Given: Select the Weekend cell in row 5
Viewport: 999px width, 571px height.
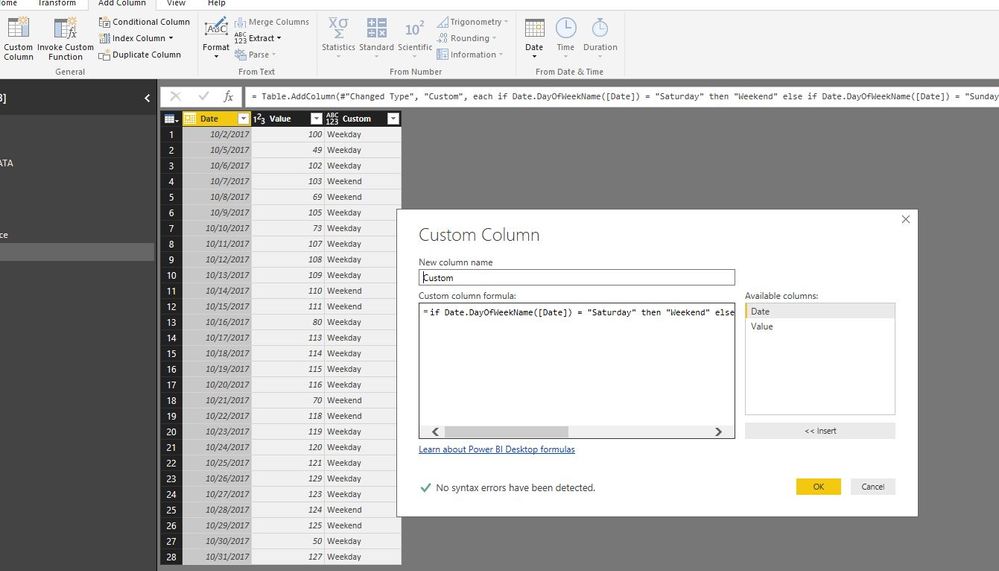Looking at the screenshot, I should point(363,197).
